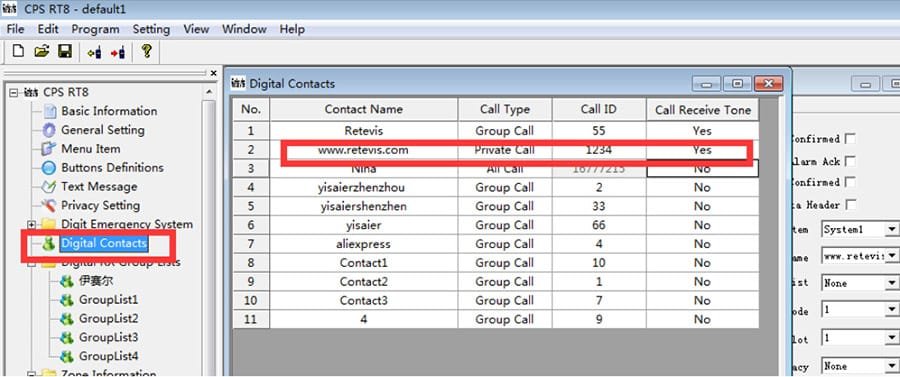Close the tree side panel with x
The image size is (900, 377).
(x=214, y=73)
